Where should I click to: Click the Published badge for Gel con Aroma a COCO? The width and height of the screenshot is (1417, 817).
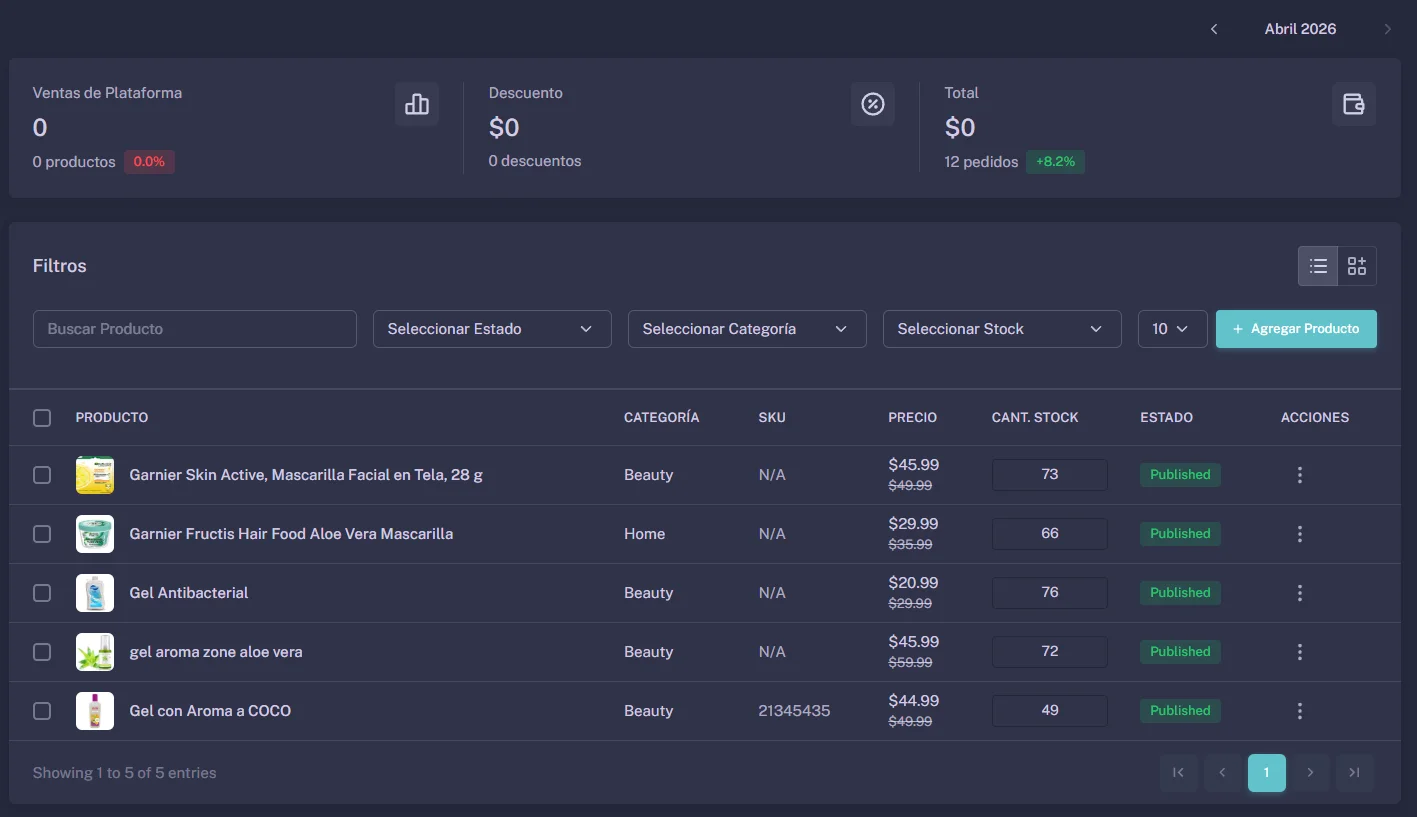click(x=1180, y=711)
